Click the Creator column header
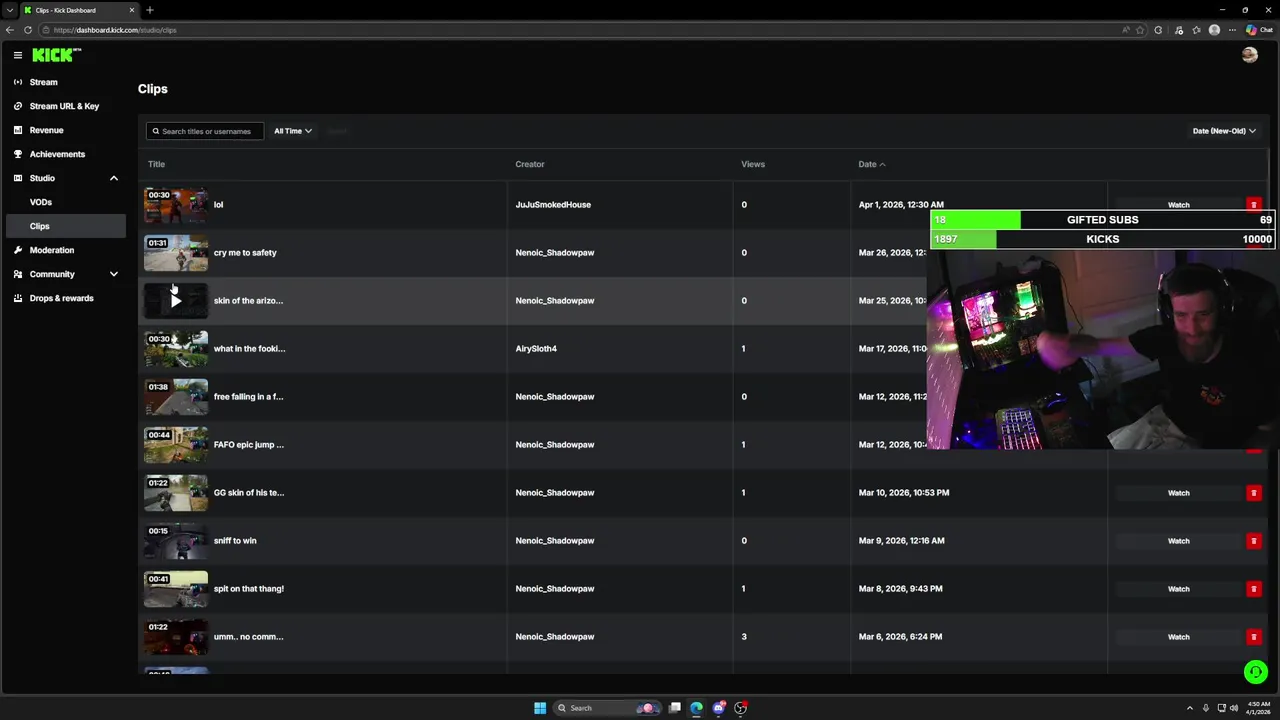Image resolution: width=1280 pixels, height=720 pixels. click(x=530, y=164)
